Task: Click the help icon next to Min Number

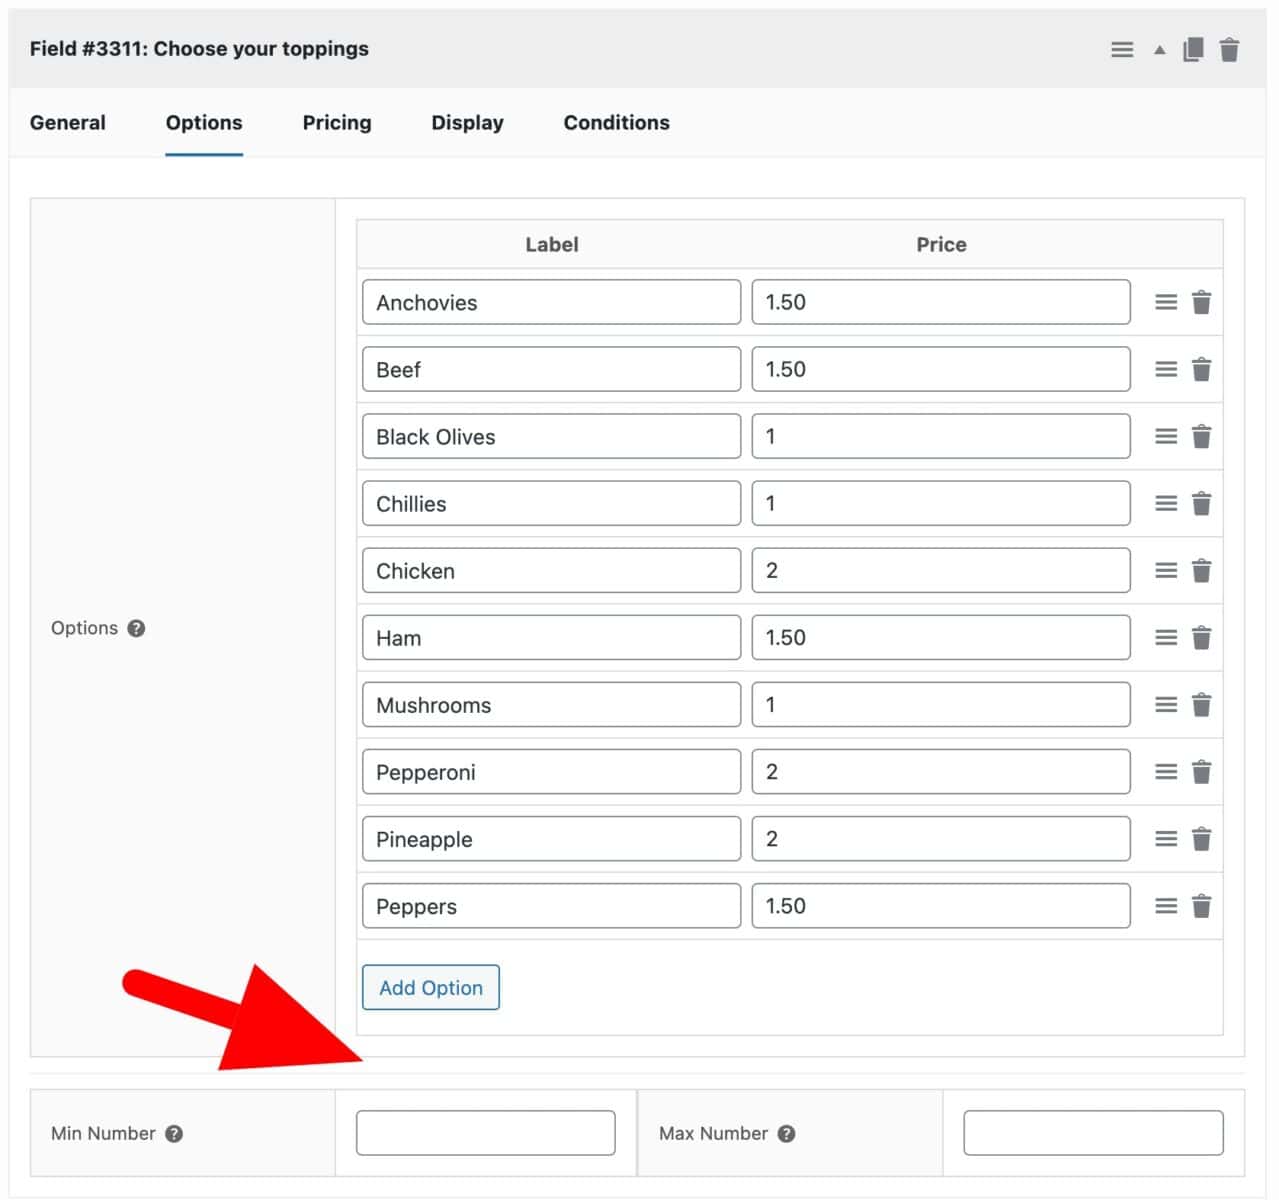Action: pos(175,1133)
